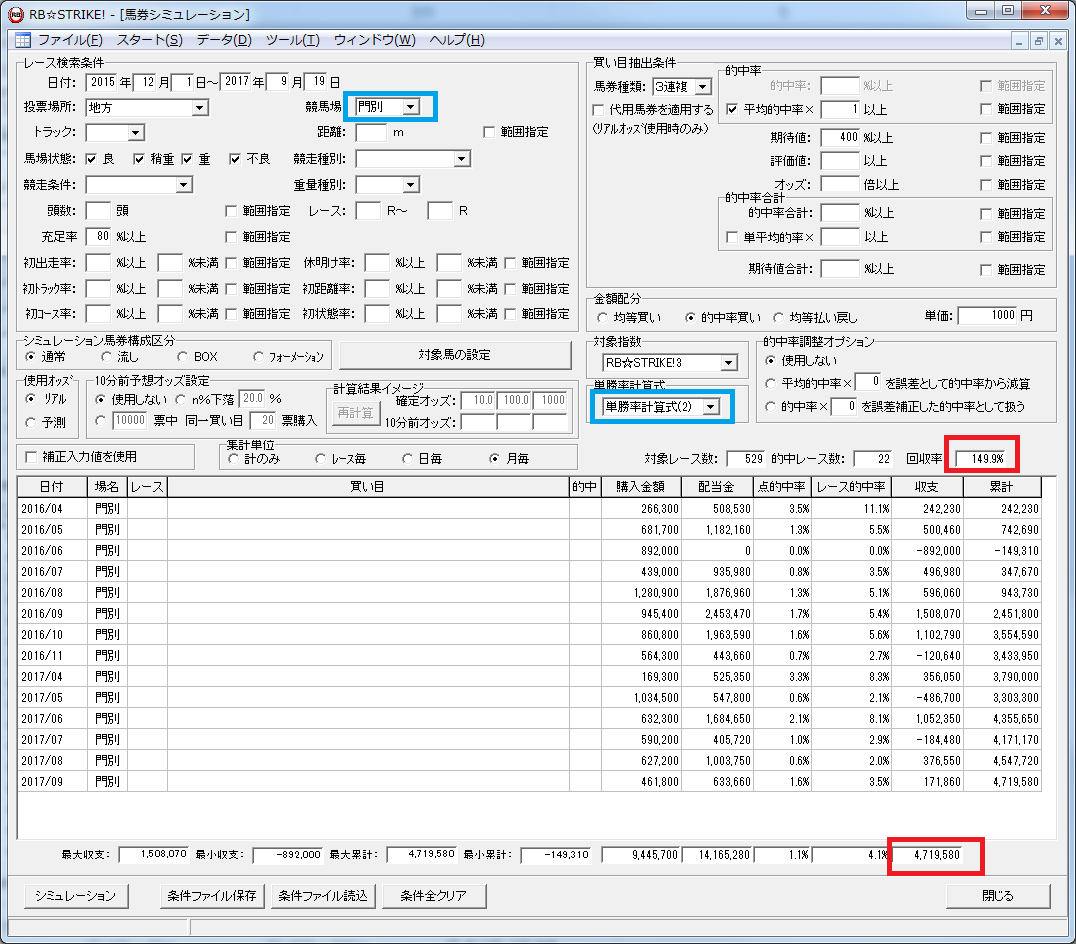Check 範囲指定 for 期待値 row
The height and width of the screenshot is (944, 1076).
pyautogui.click(x=986, y=138)
